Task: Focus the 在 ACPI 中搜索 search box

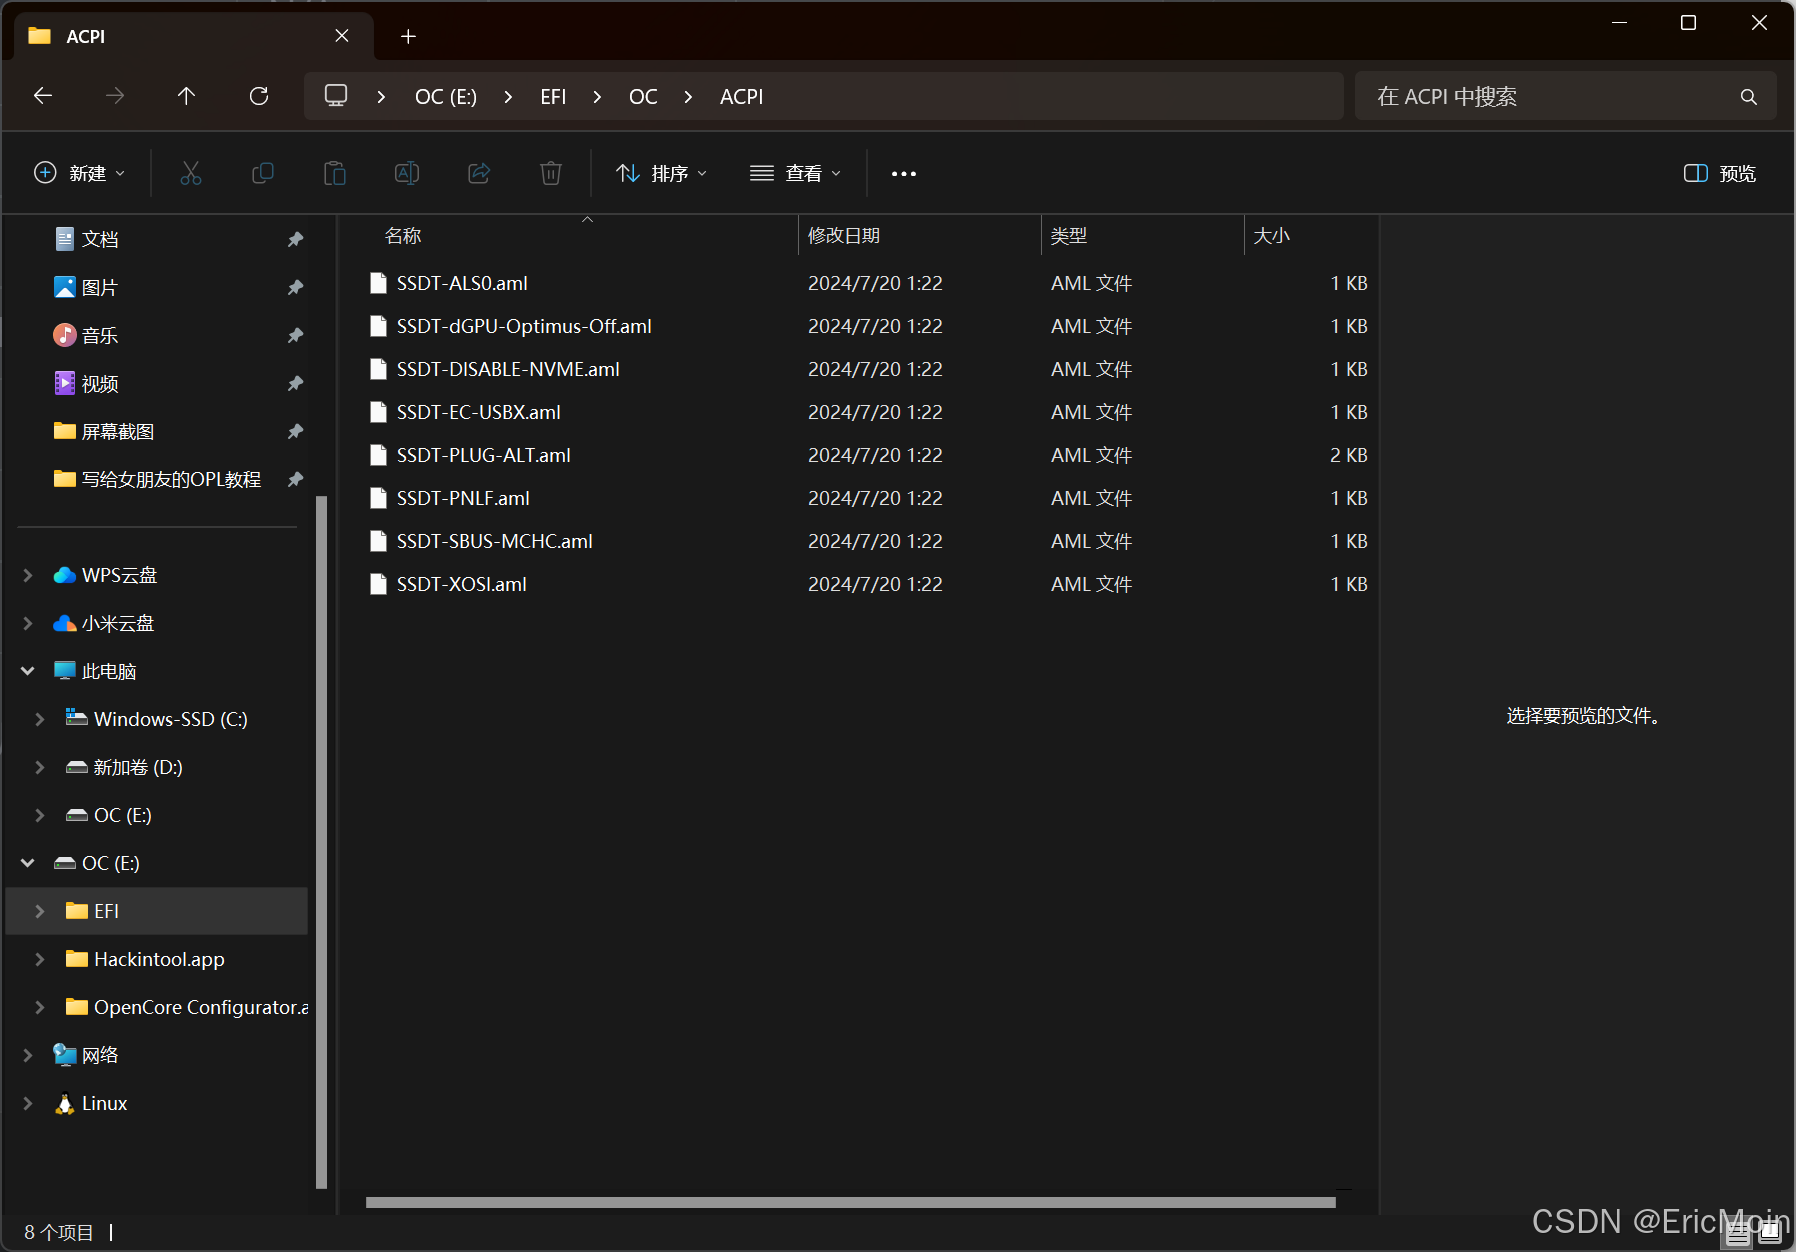Action: pyautogui.click(x=1566, y=97)
